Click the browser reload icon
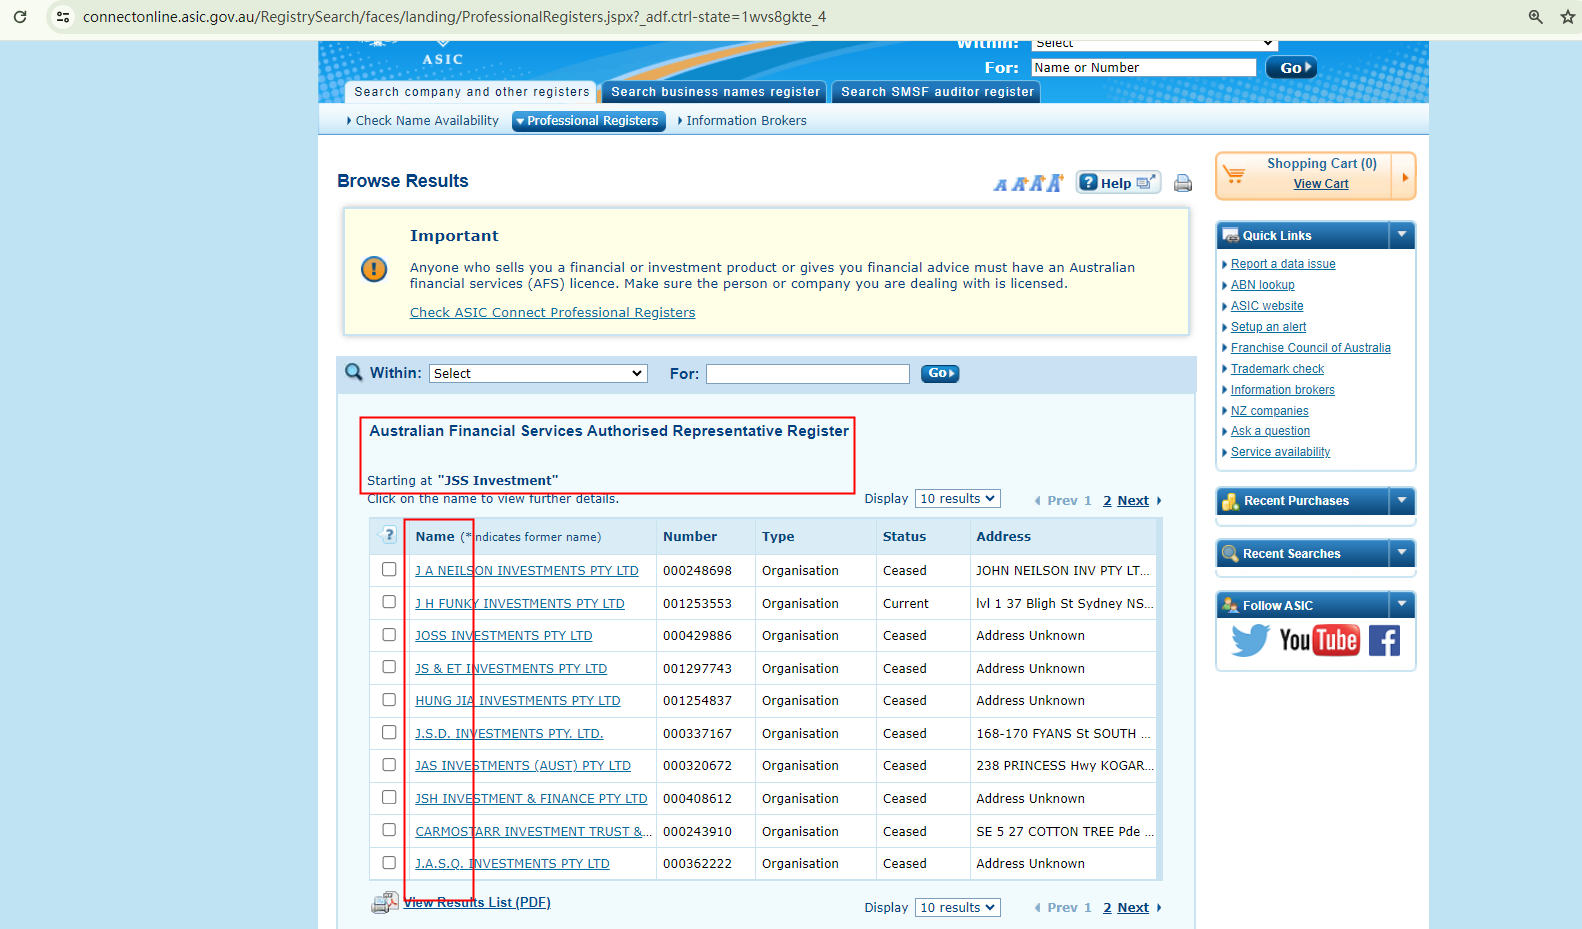 click(20, 17)
